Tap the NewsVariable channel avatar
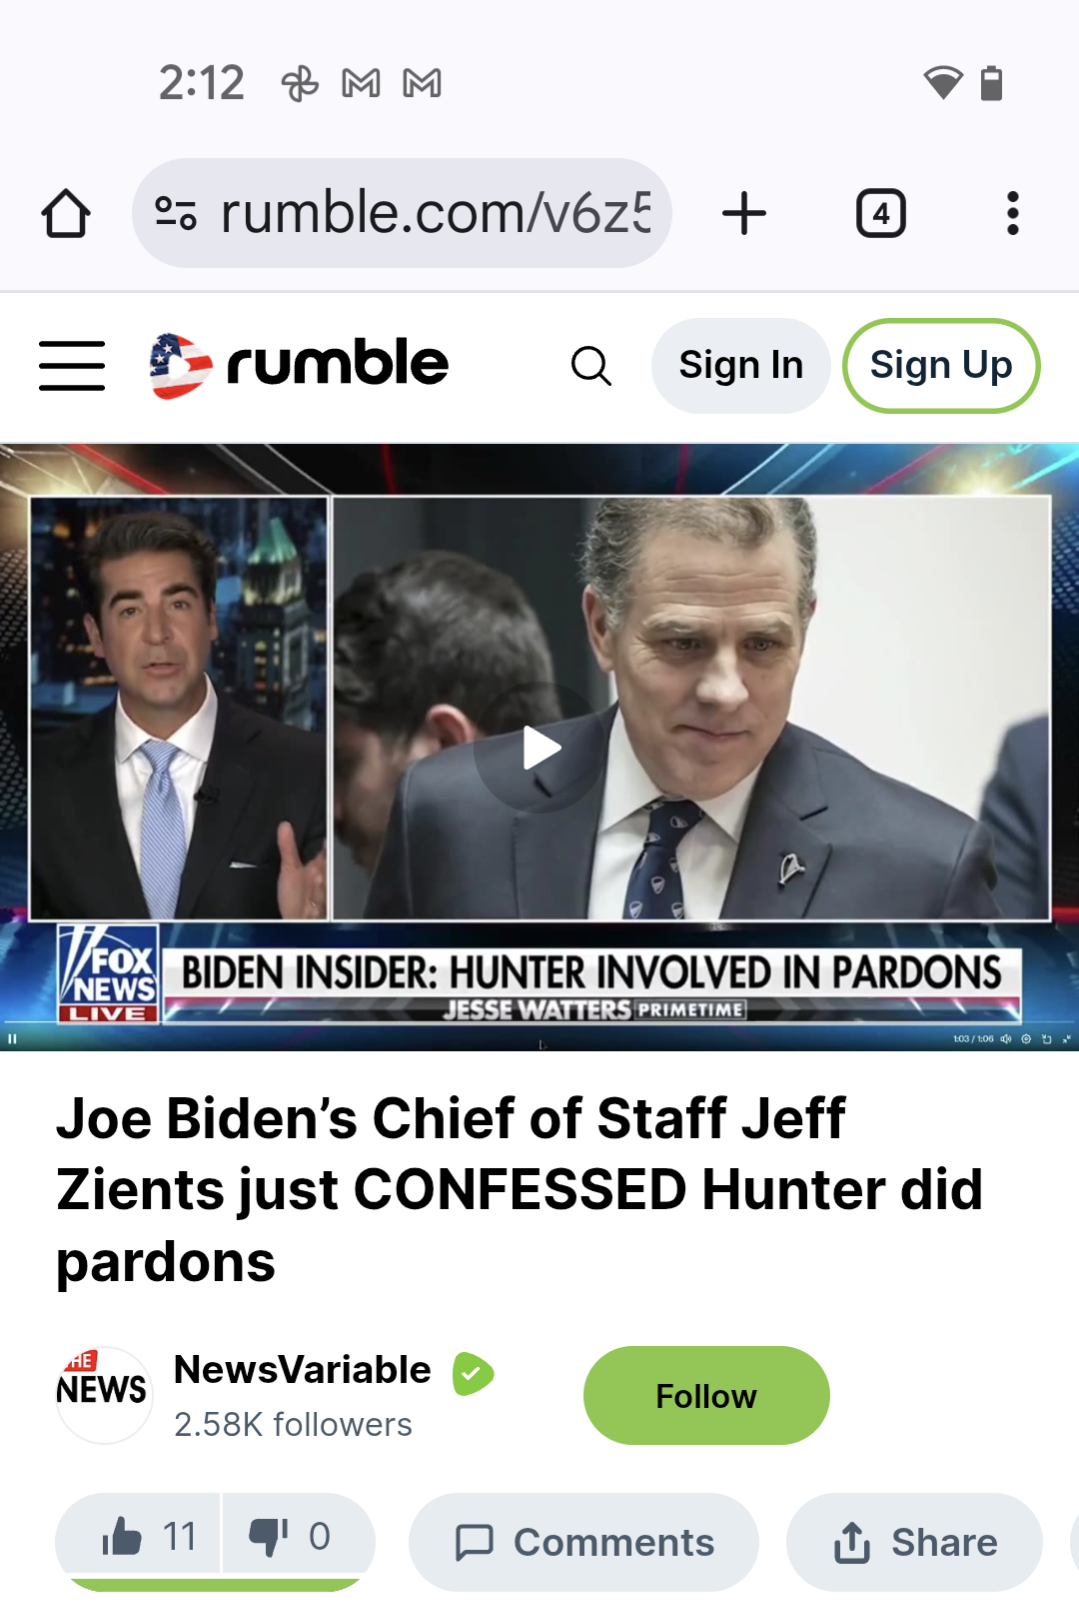Screen dimensions: 1079x1612 104,1395
